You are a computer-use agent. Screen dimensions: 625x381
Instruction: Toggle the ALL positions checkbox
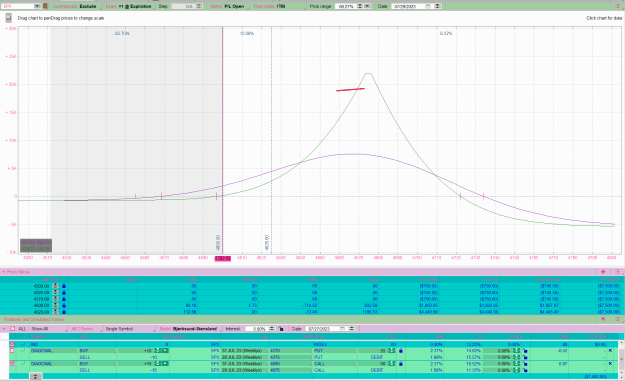[12, 329]
